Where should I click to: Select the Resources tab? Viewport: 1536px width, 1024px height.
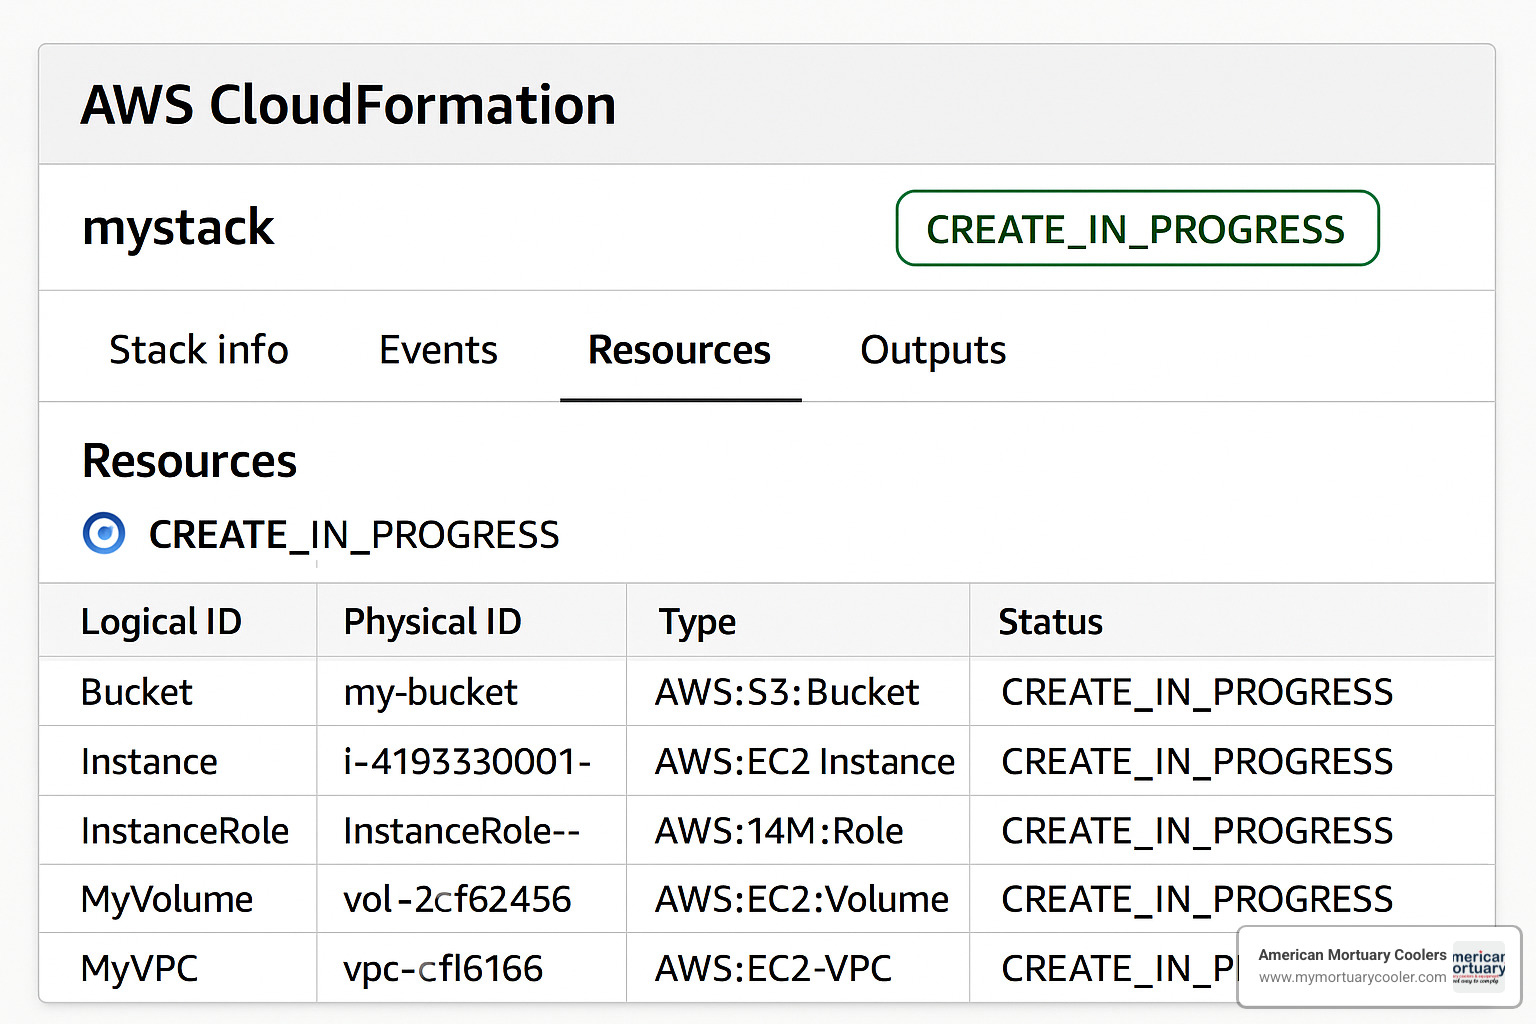point(680,350)
